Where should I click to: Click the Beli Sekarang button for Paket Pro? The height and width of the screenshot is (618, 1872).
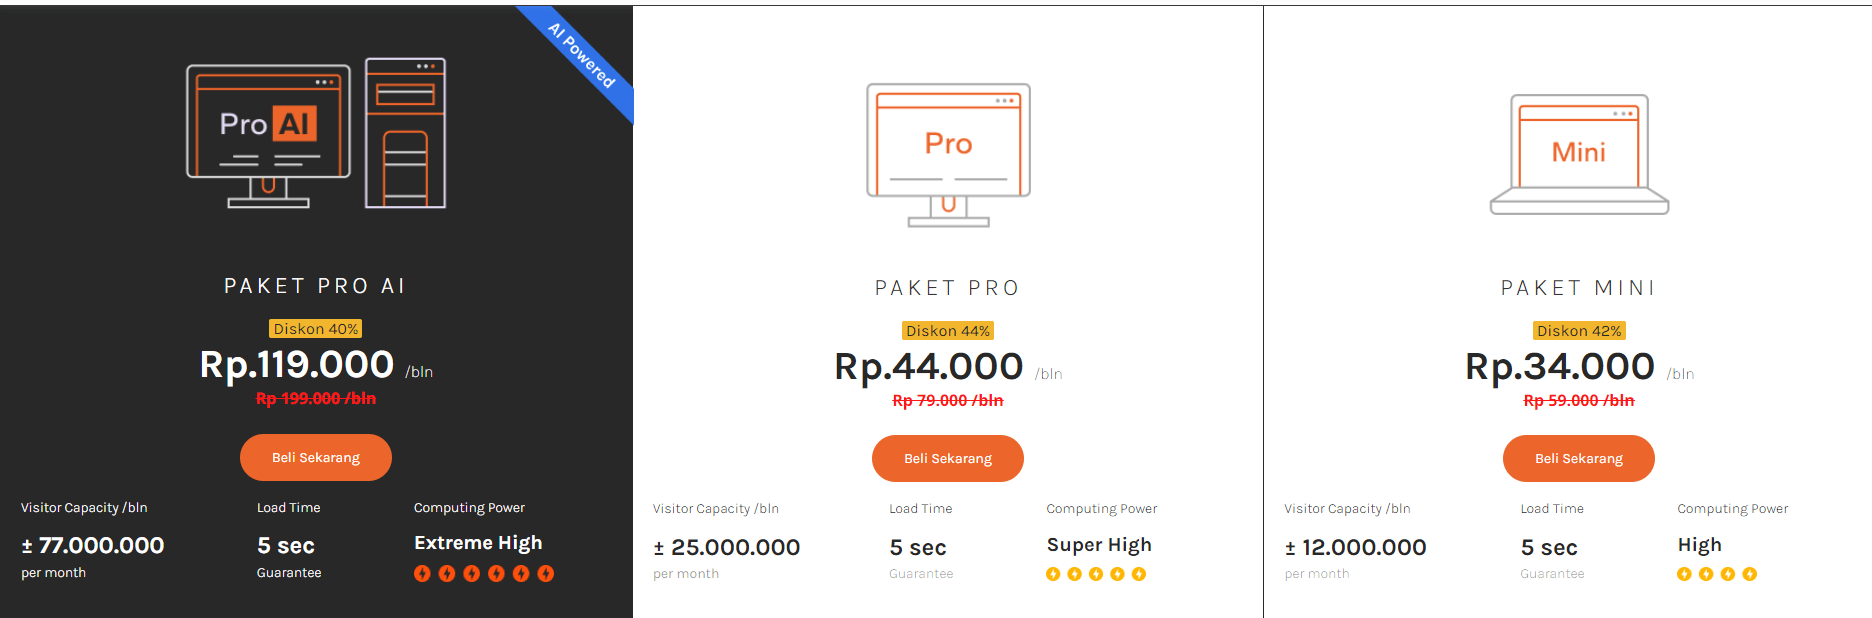pos(947,458)
